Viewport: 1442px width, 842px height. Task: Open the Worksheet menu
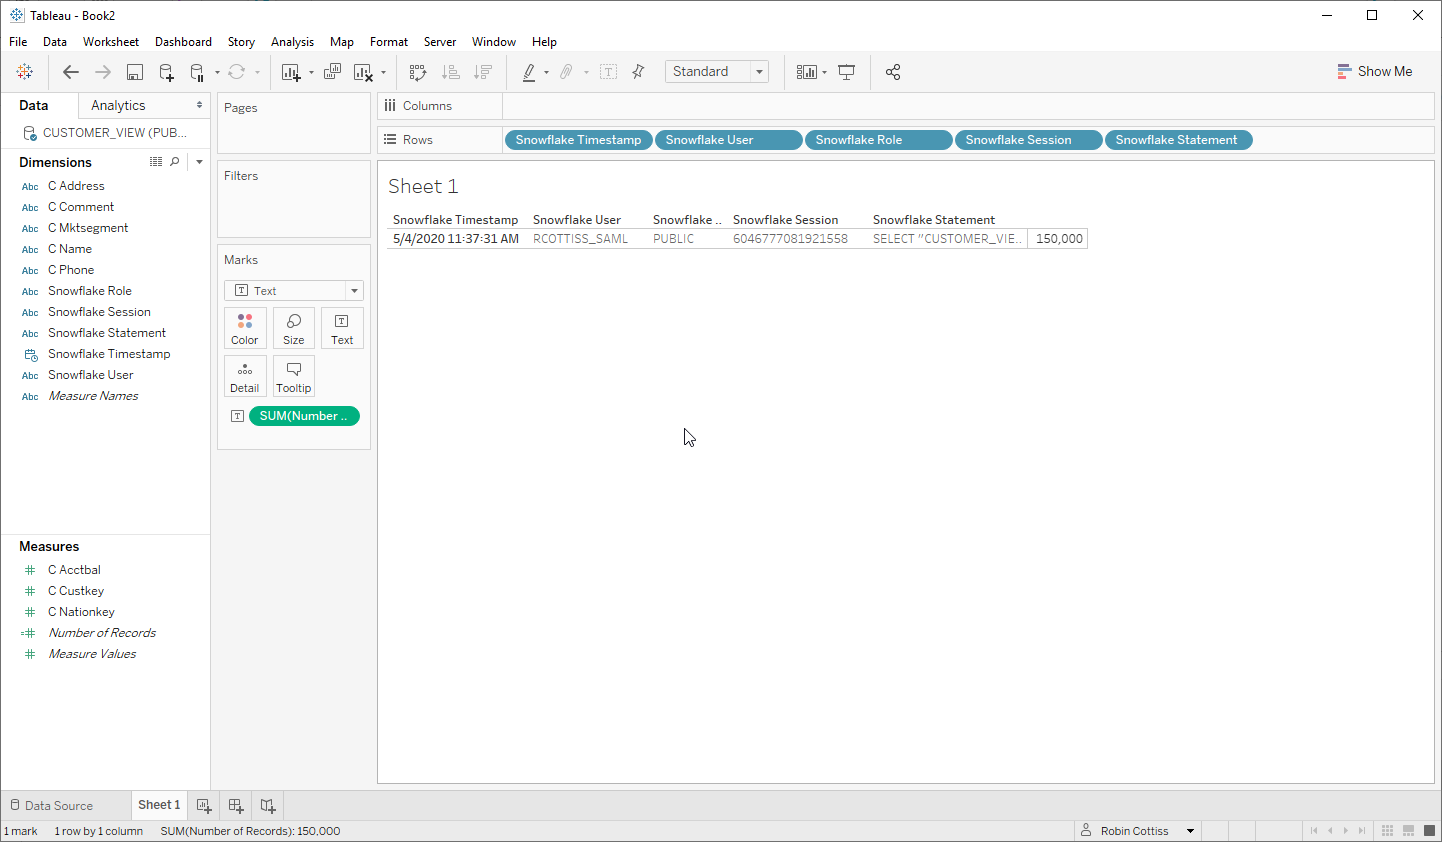click(x=111, y=42)
